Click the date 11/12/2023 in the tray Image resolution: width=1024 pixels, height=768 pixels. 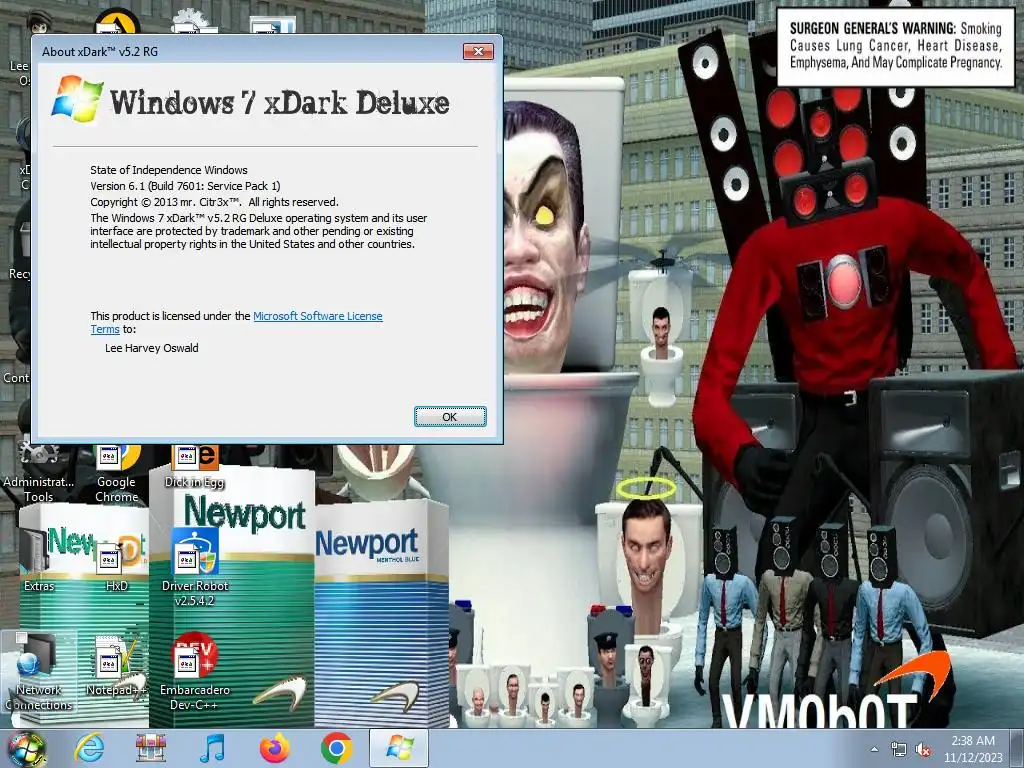[973, 758]
